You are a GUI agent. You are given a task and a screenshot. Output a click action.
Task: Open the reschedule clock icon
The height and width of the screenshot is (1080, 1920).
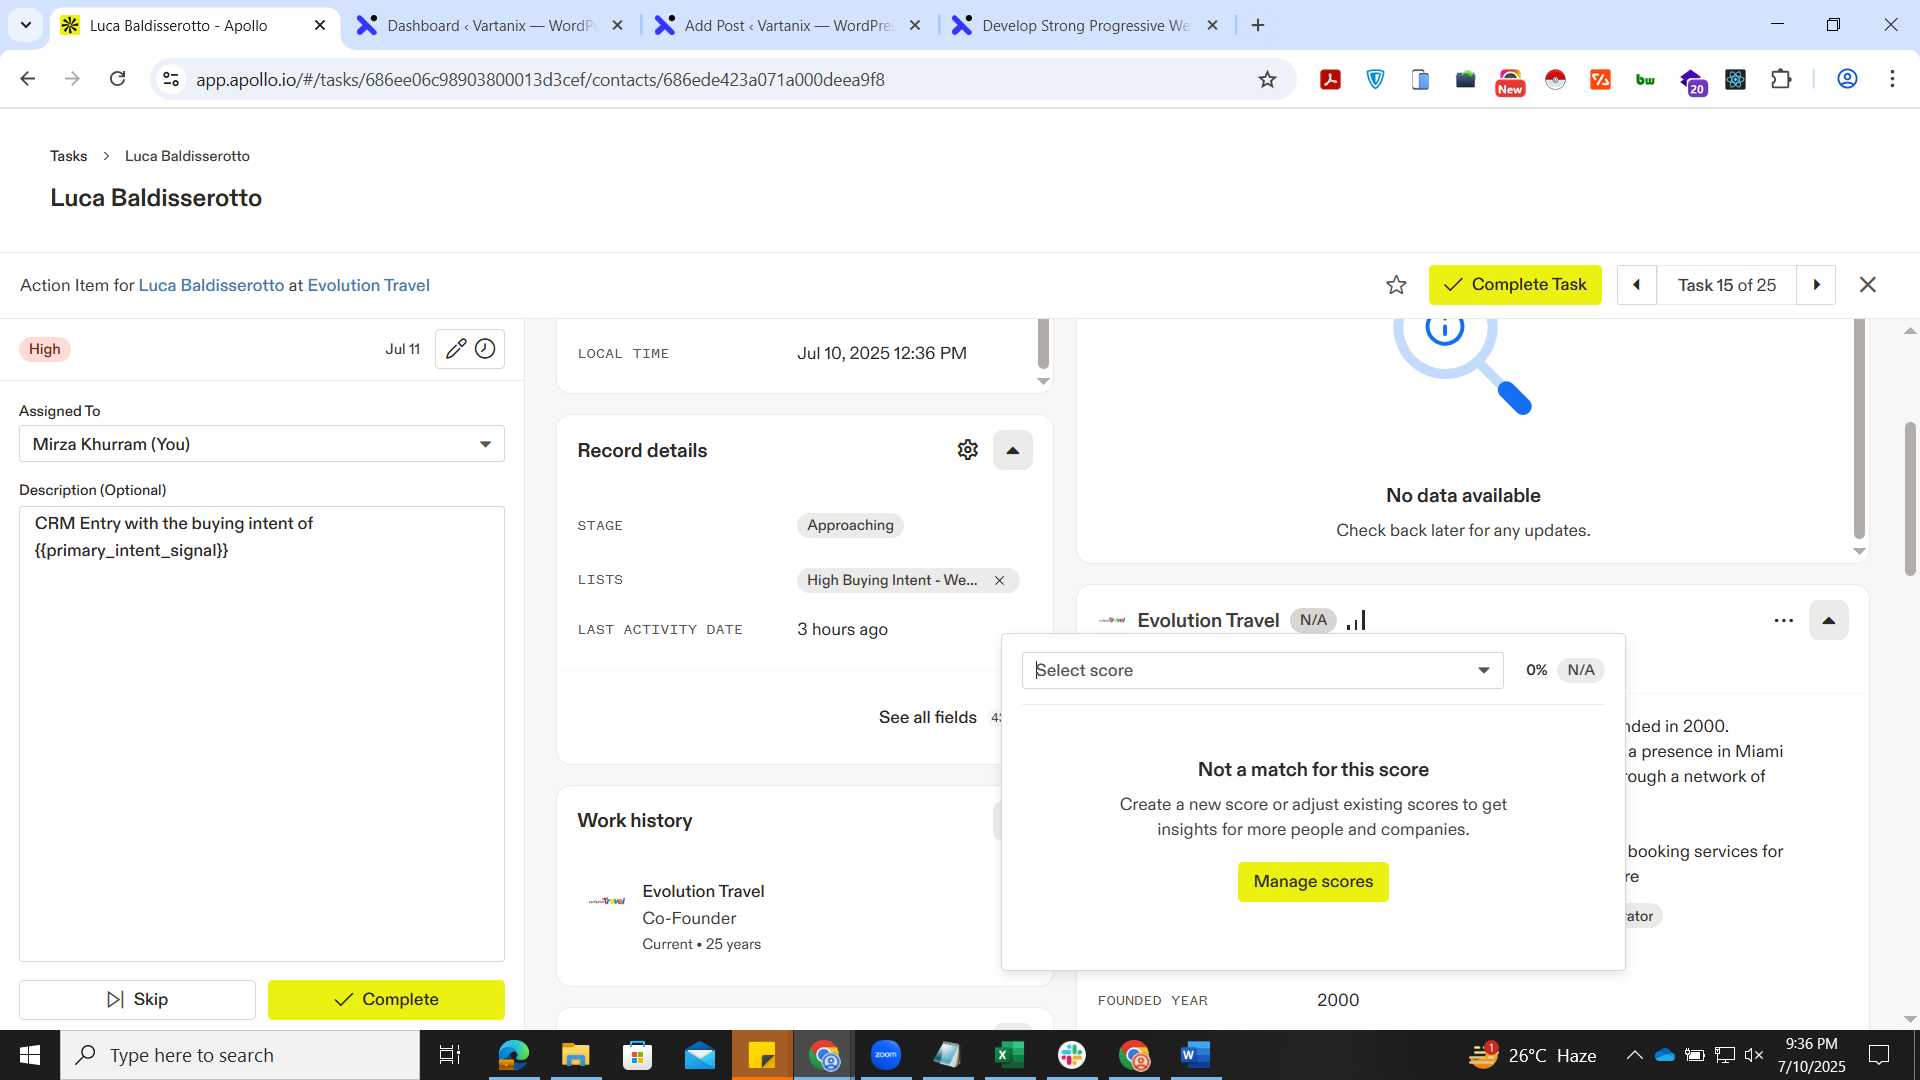coord(485,349)
